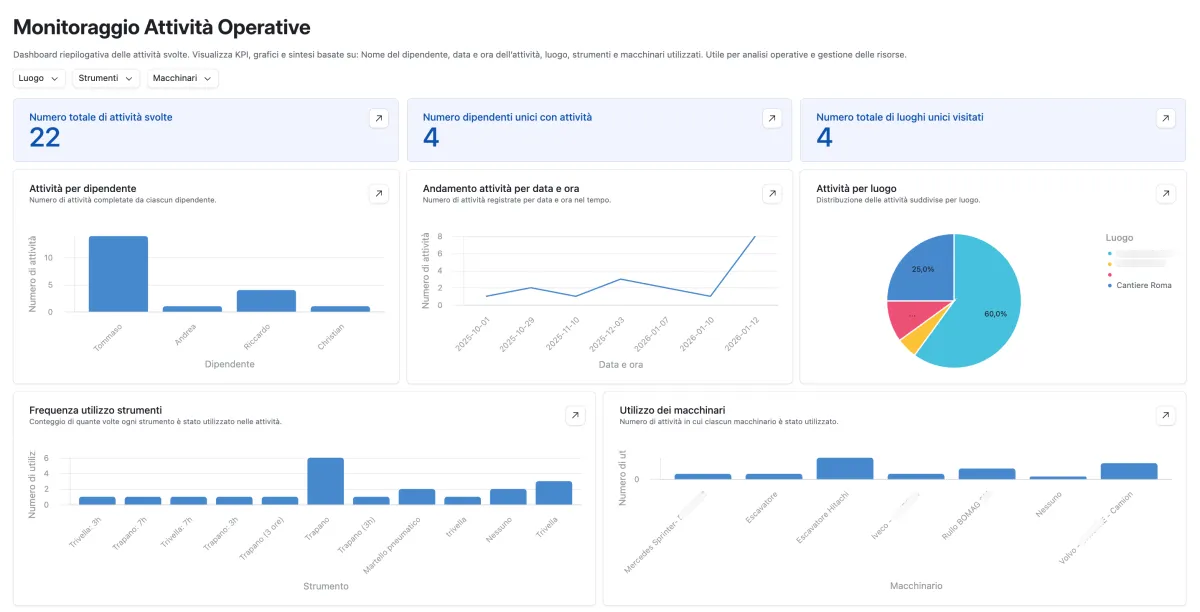Viewport: 1200px width, 612px height.
Task: Click the Christian bar in the employee chart
Action: (340, 309)
